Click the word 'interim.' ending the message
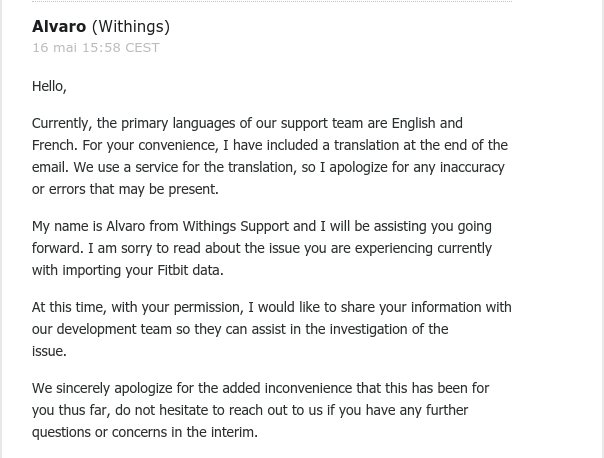 click(234, 432)
